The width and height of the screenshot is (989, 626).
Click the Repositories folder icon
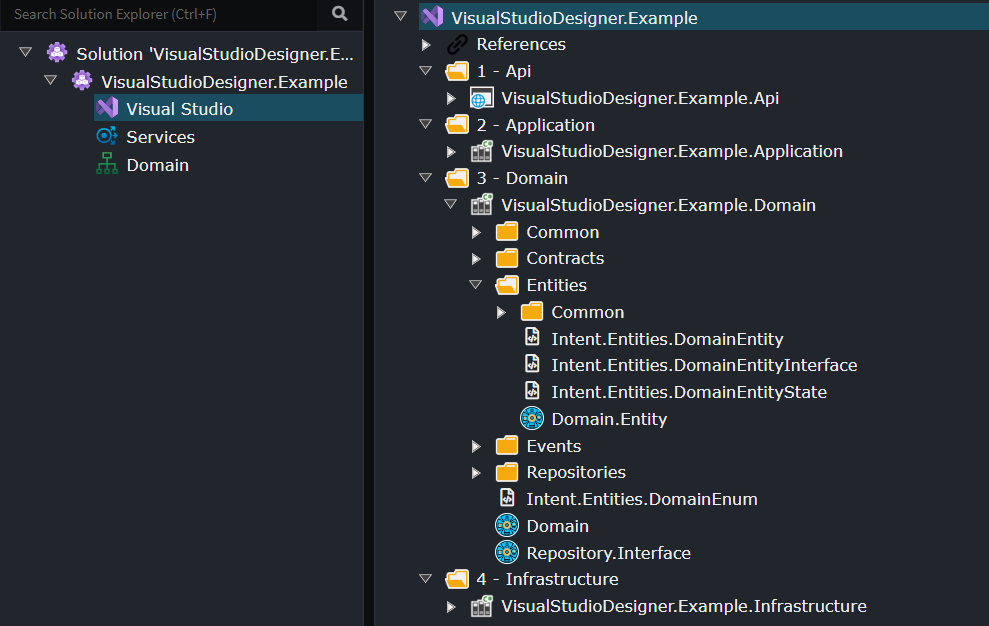click(x=507, y=472)
